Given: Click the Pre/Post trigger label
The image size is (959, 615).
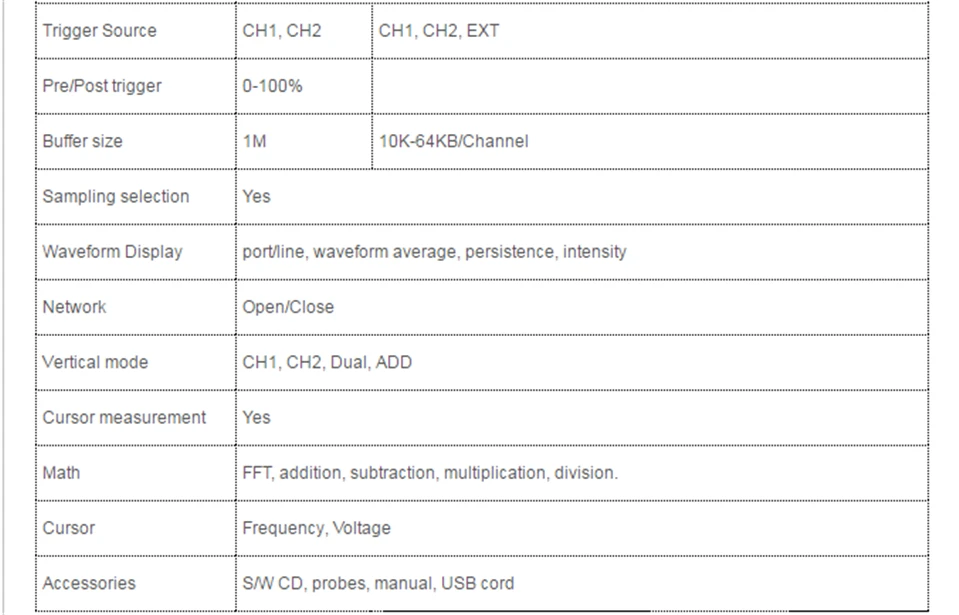Looking at the screenshot, I should pyautogui.click(x=102, y=86).
